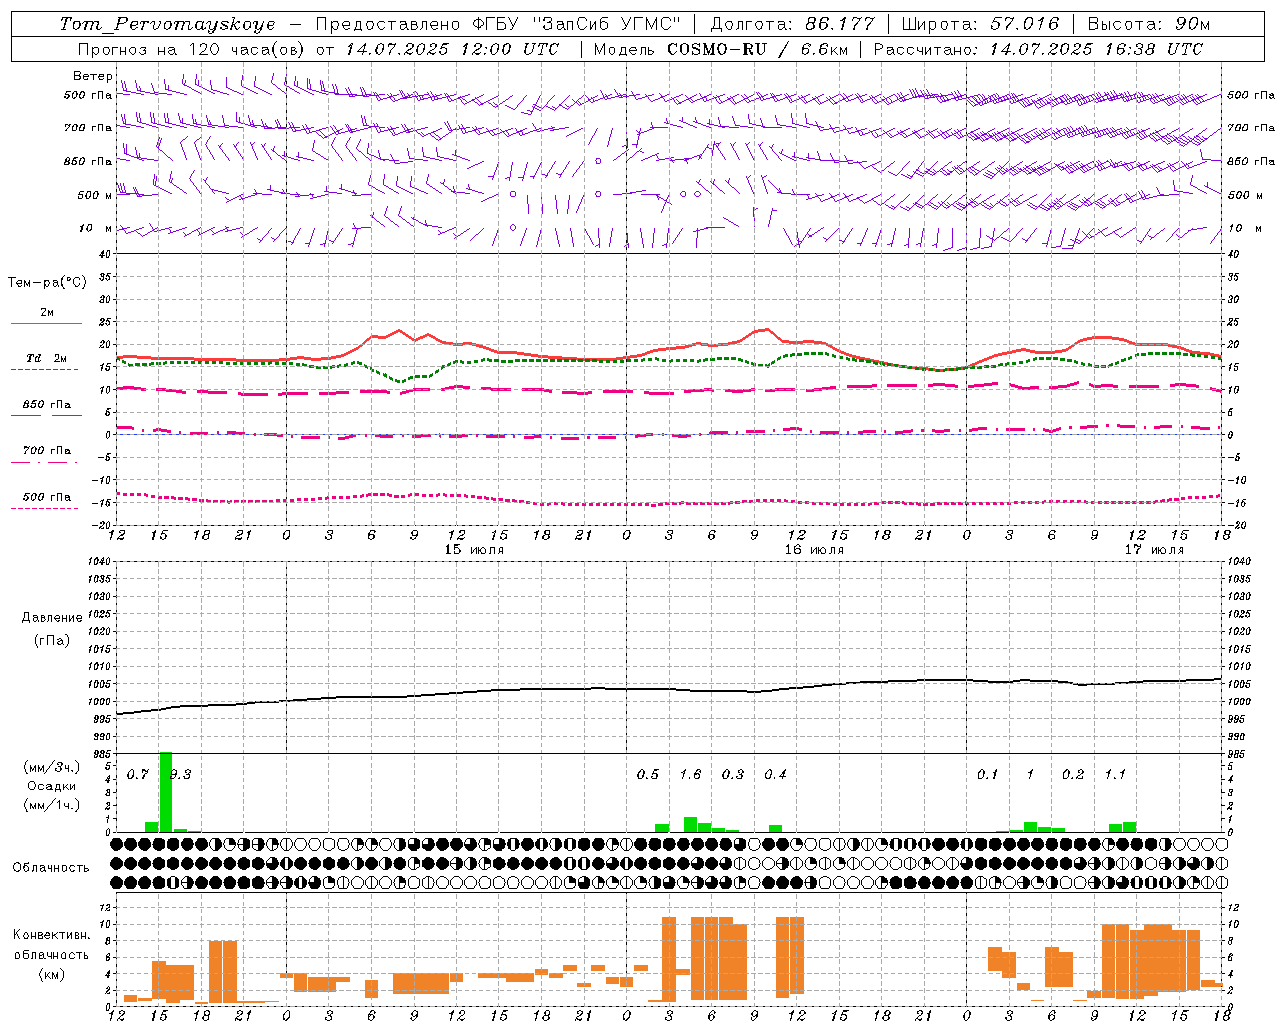Click the Ветер wind panel label
The height and width of the screenshot is (1024, 1280).
coord(92,76)
